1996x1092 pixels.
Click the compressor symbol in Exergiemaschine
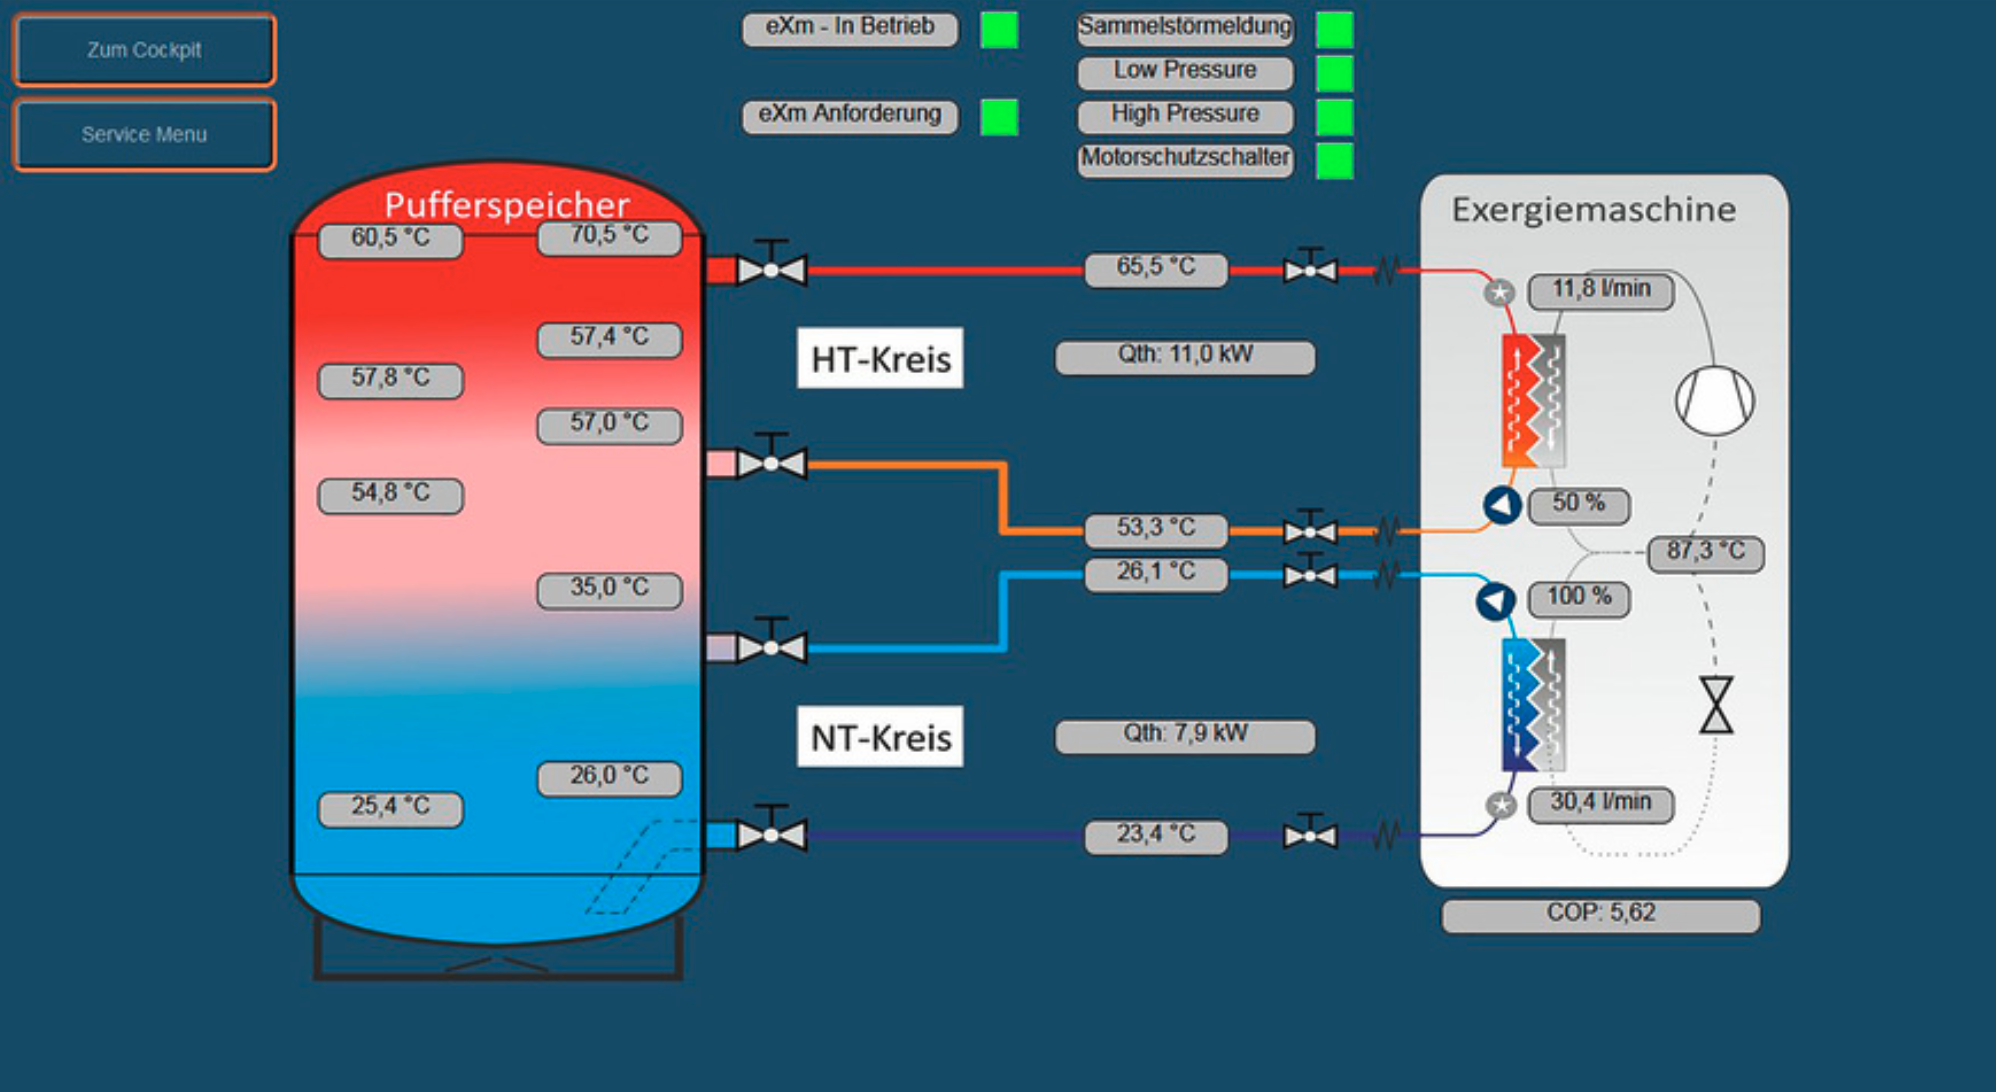coord(1714,401)
